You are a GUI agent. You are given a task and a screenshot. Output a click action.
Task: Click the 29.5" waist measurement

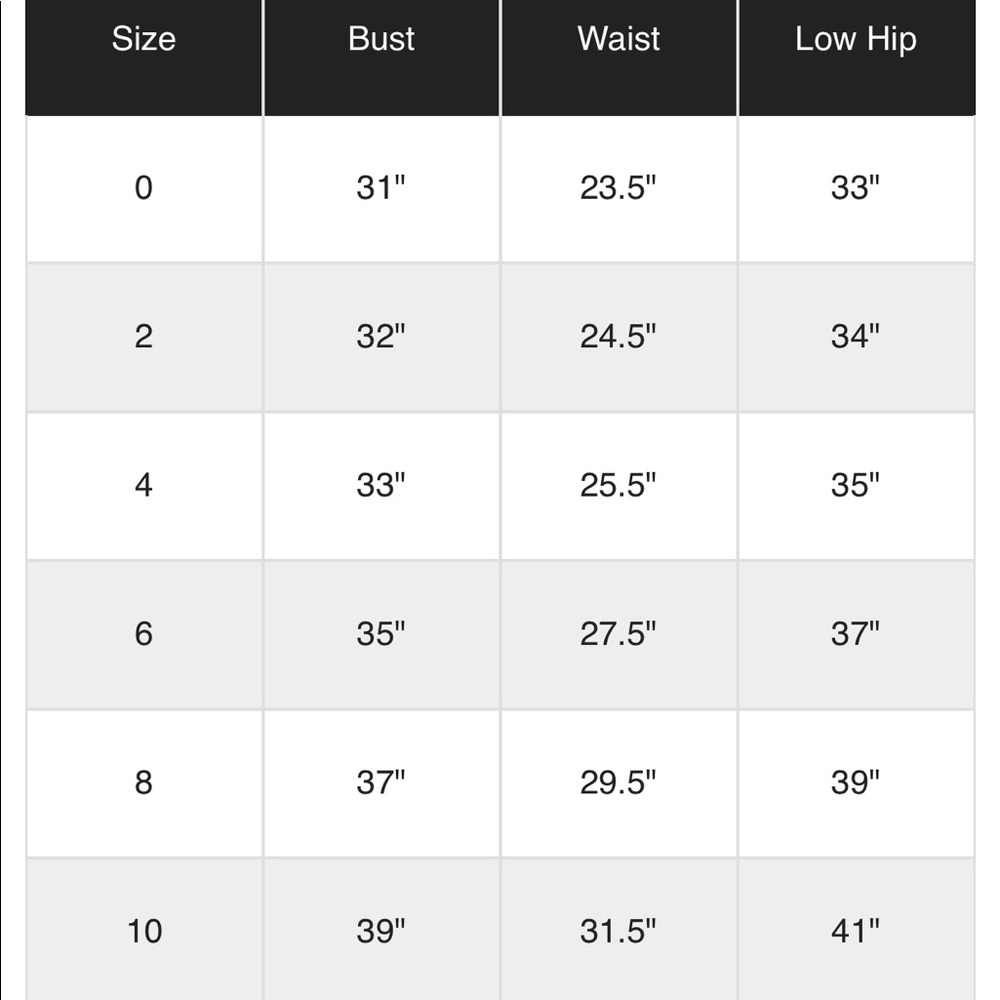coord(618,782)
